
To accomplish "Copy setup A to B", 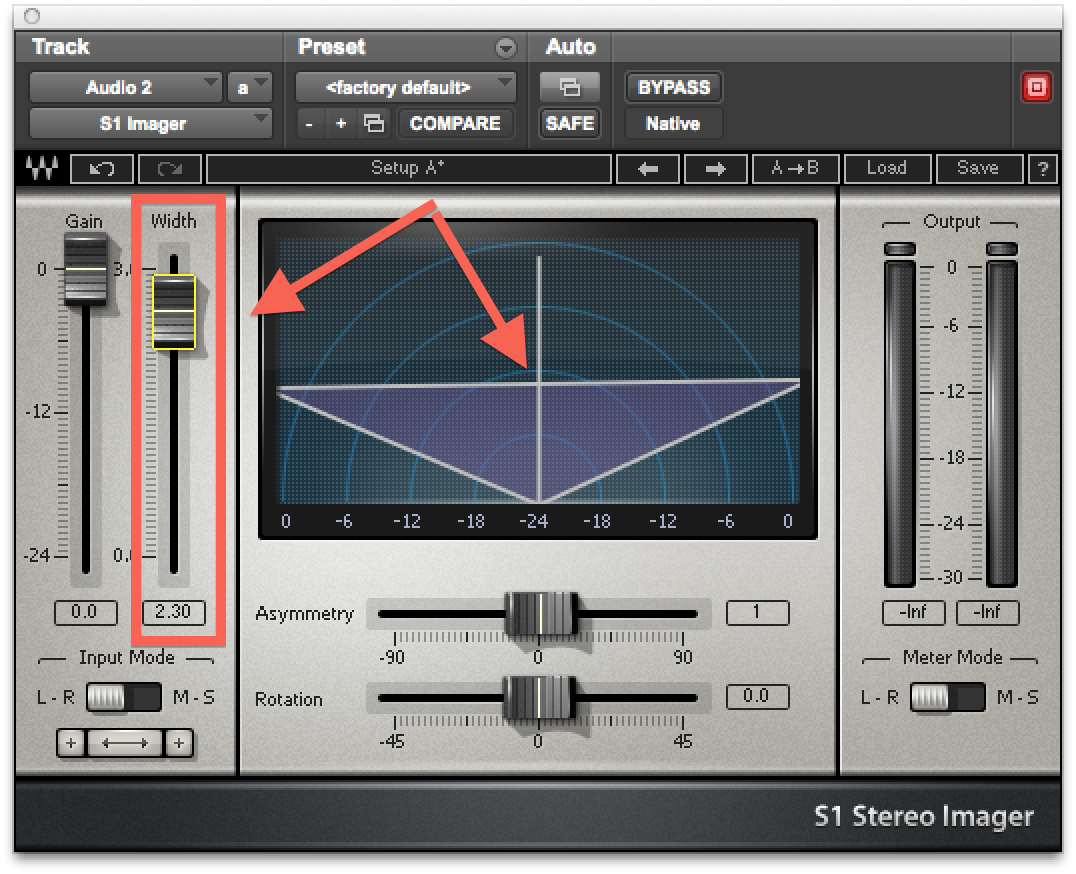I will (795, 169).
